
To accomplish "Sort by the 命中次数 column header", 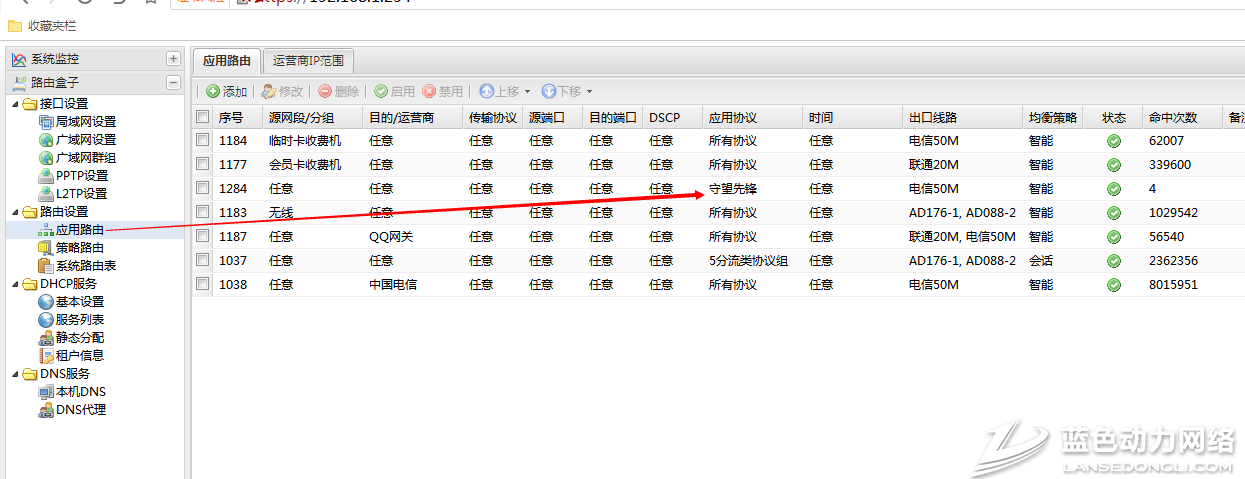I will click(1171, 117).
